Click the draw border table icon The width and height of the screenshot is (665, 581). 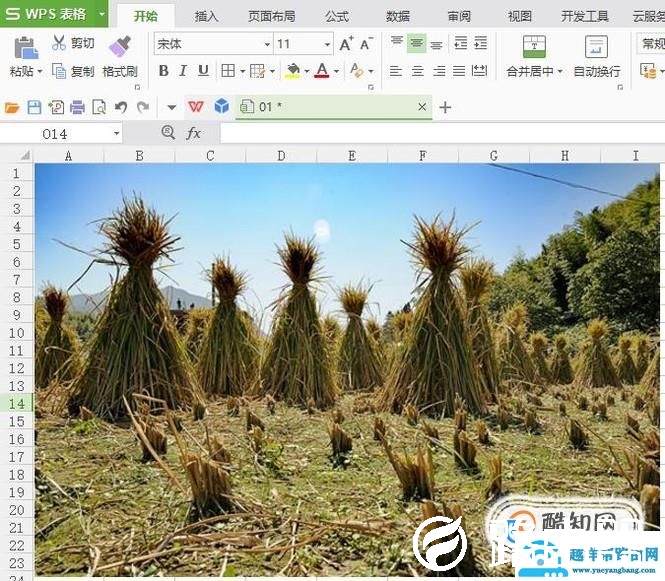point(257,71)
